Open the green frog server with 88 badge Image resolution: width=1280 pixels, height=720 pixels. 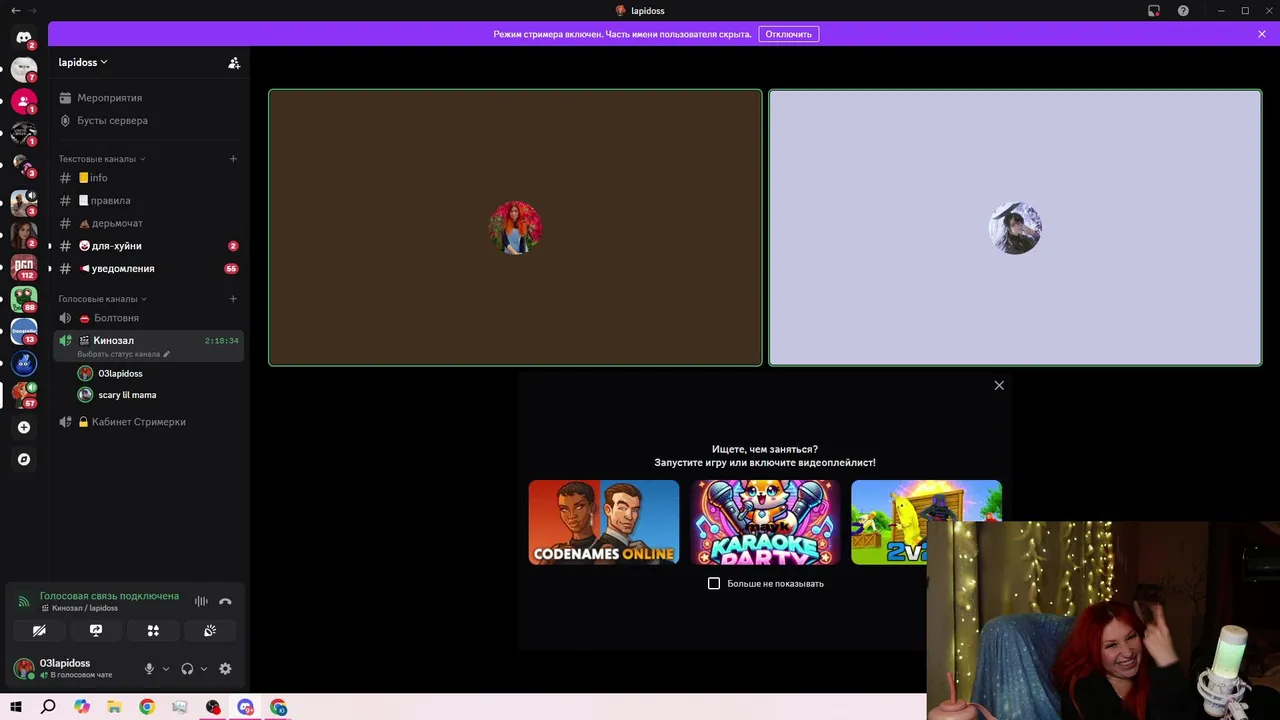tap(24, 299)
